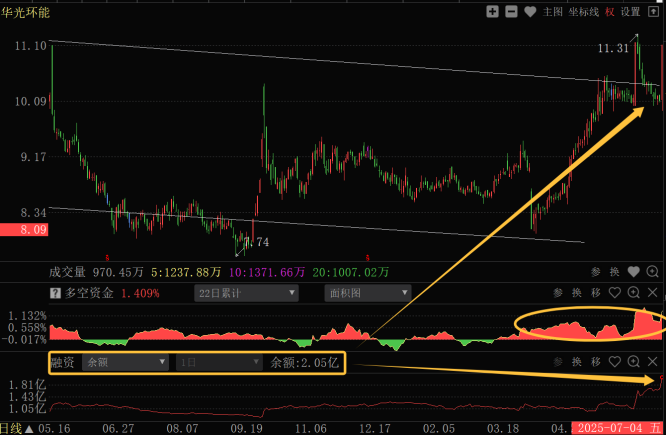Image resolution: width=666 pixels, height=435 pixels.
Task: Open the 坐标线 coordinate line menu
Action: 584,12
